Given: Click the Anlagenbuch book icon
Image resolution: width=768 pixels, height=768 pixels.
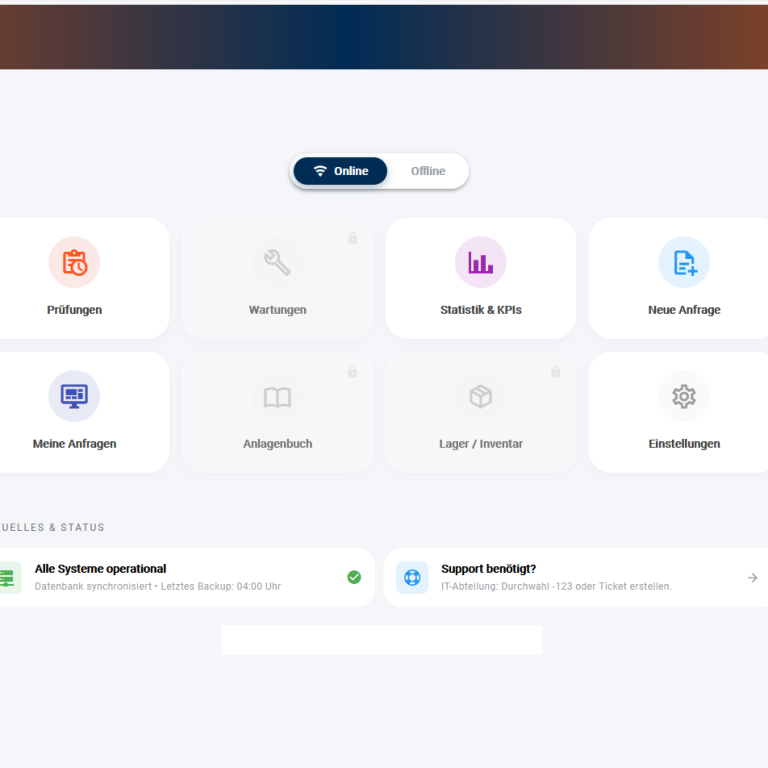Looking at the screenshot, I should click(277, 397).
